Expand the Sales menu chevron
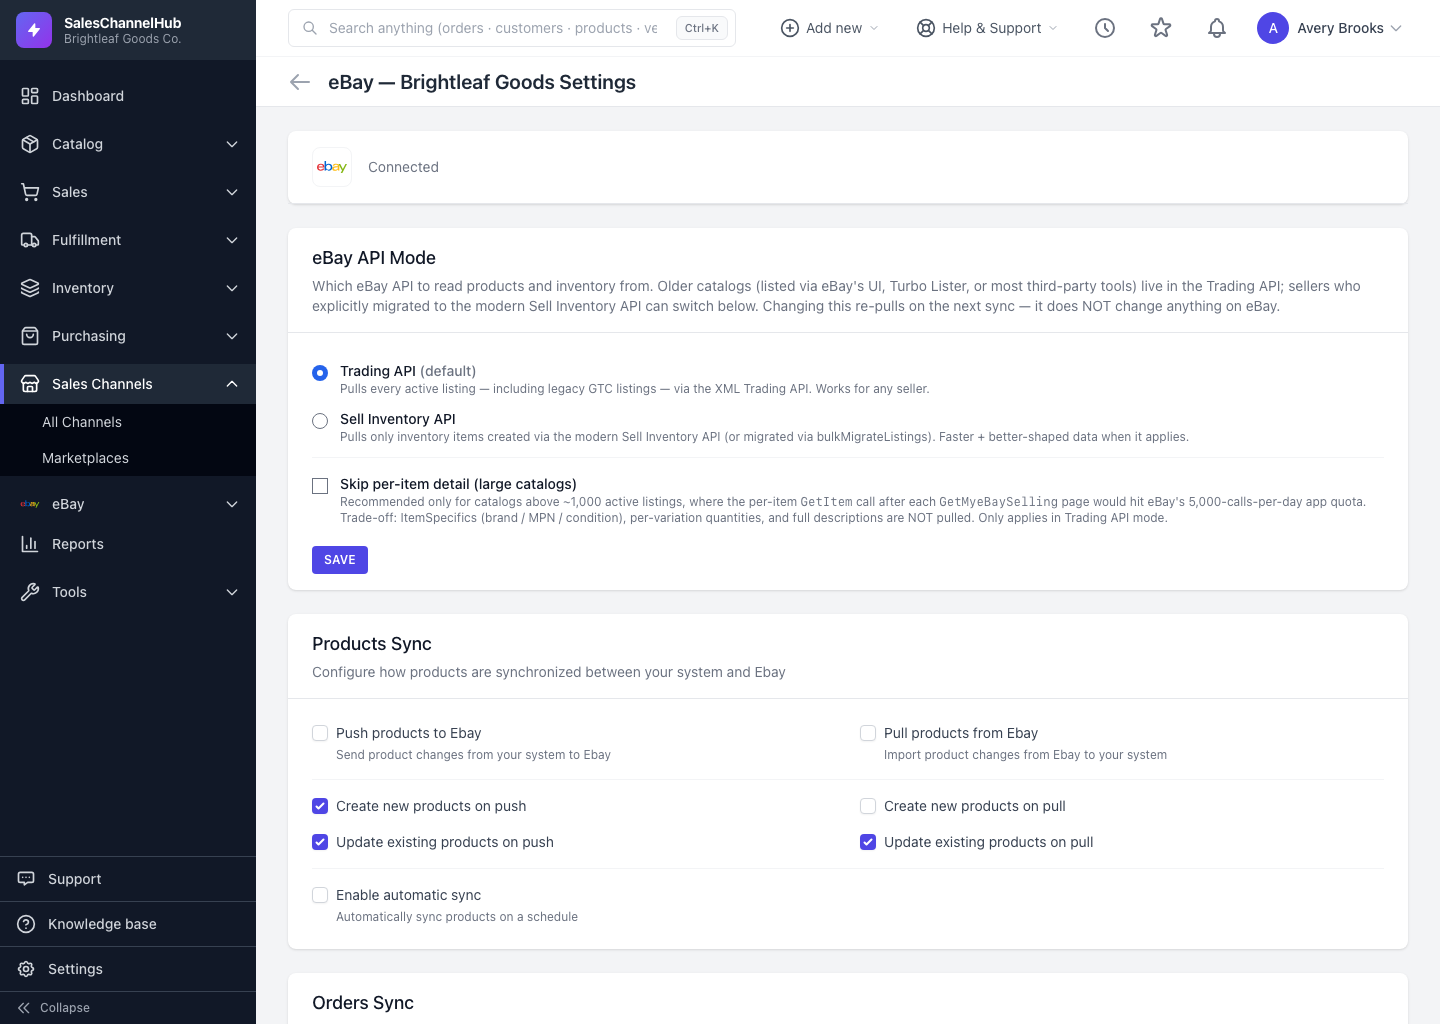This screenshot has height=1024, width=1440. (232, 192)
